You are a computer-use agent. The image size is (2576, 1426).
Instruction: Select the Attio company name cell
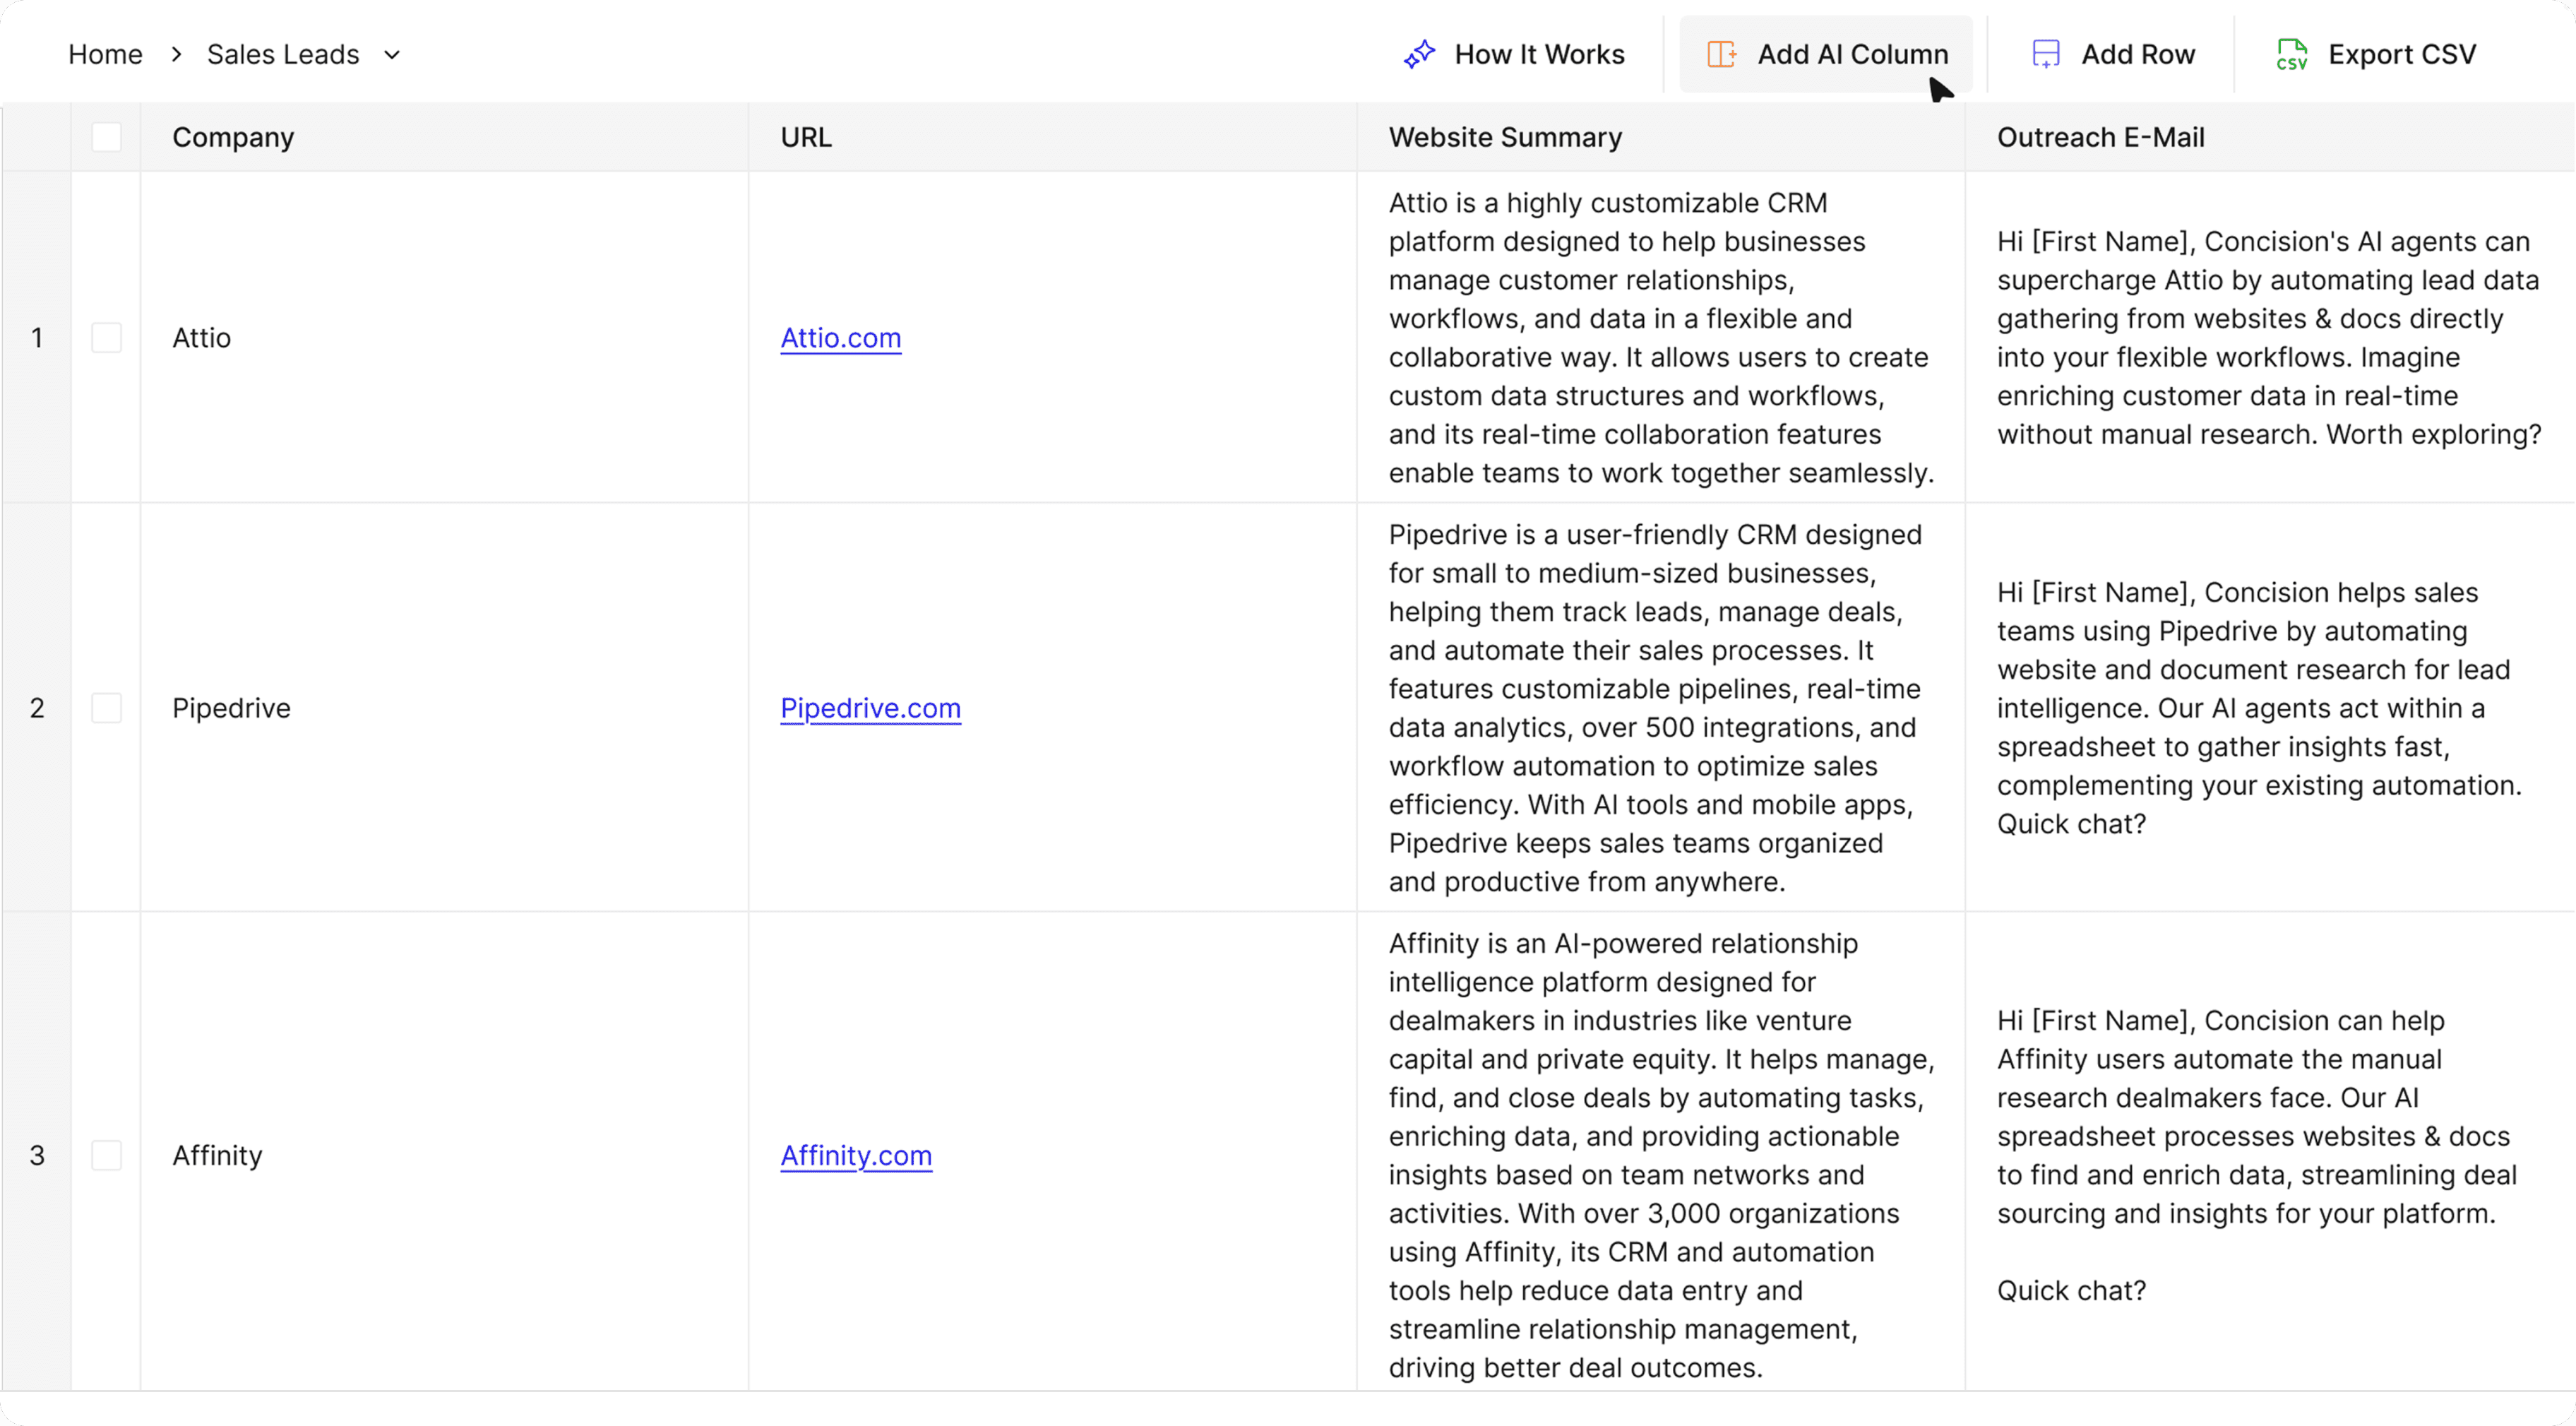[x=444, y=337]
